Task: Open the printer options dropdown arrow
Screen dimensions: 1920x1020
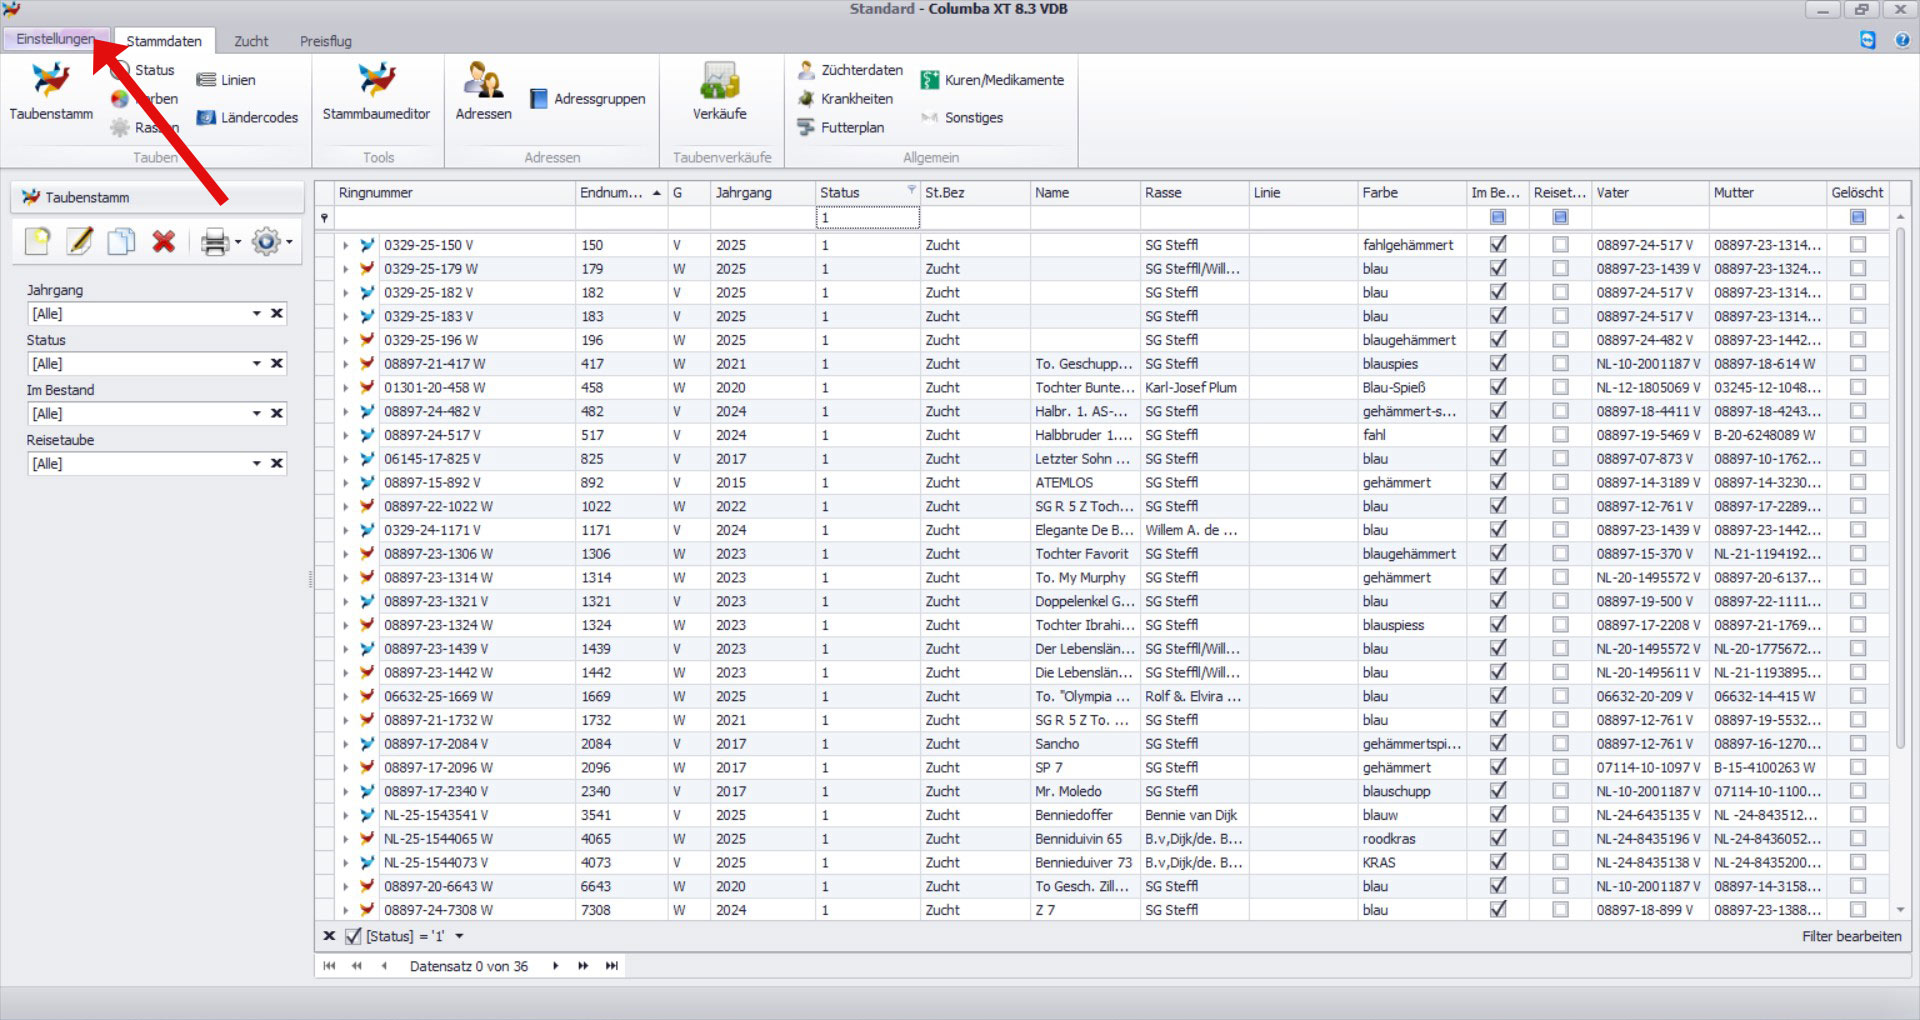Action: [x=238, y=242]
